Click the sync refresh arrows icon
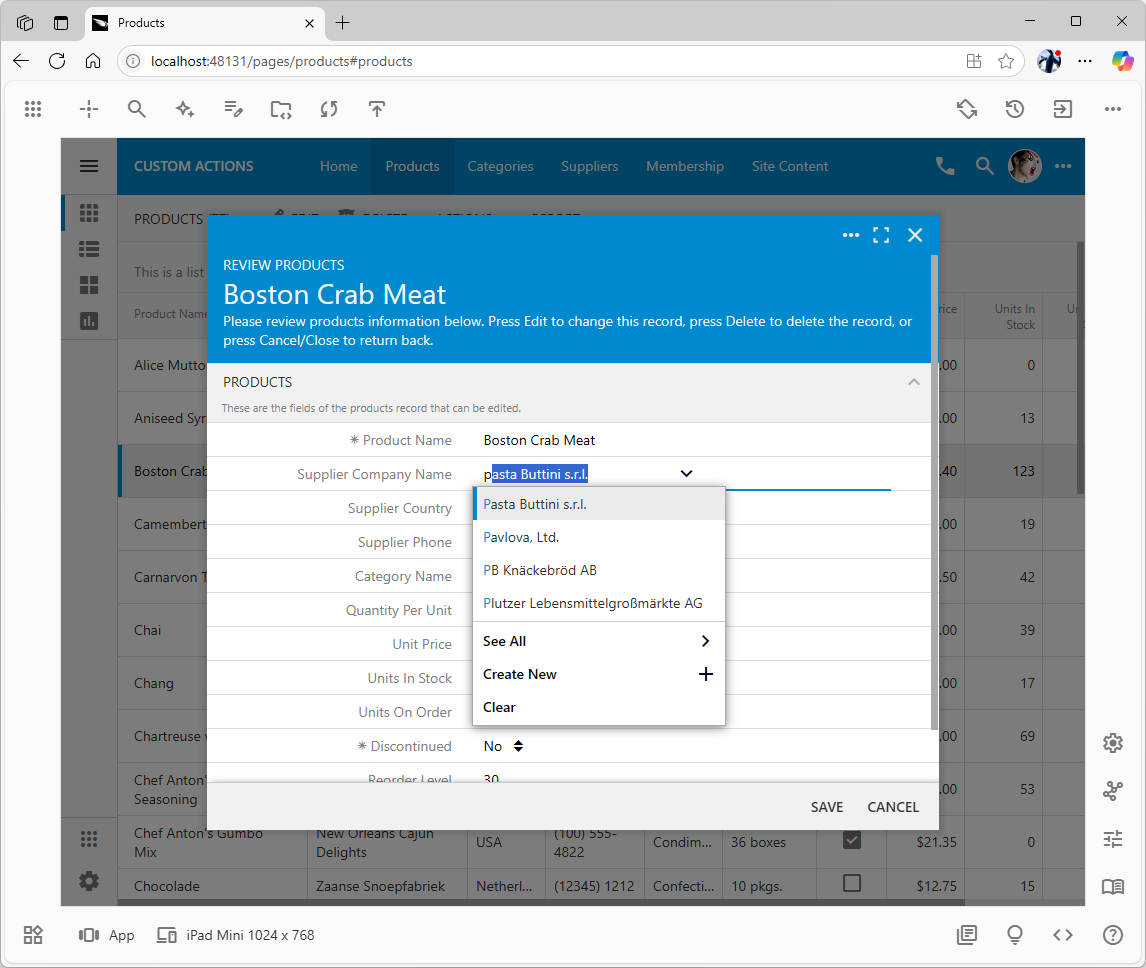Image resolution: width=1146 pixels, height=968 pixels. coord(329,109)
